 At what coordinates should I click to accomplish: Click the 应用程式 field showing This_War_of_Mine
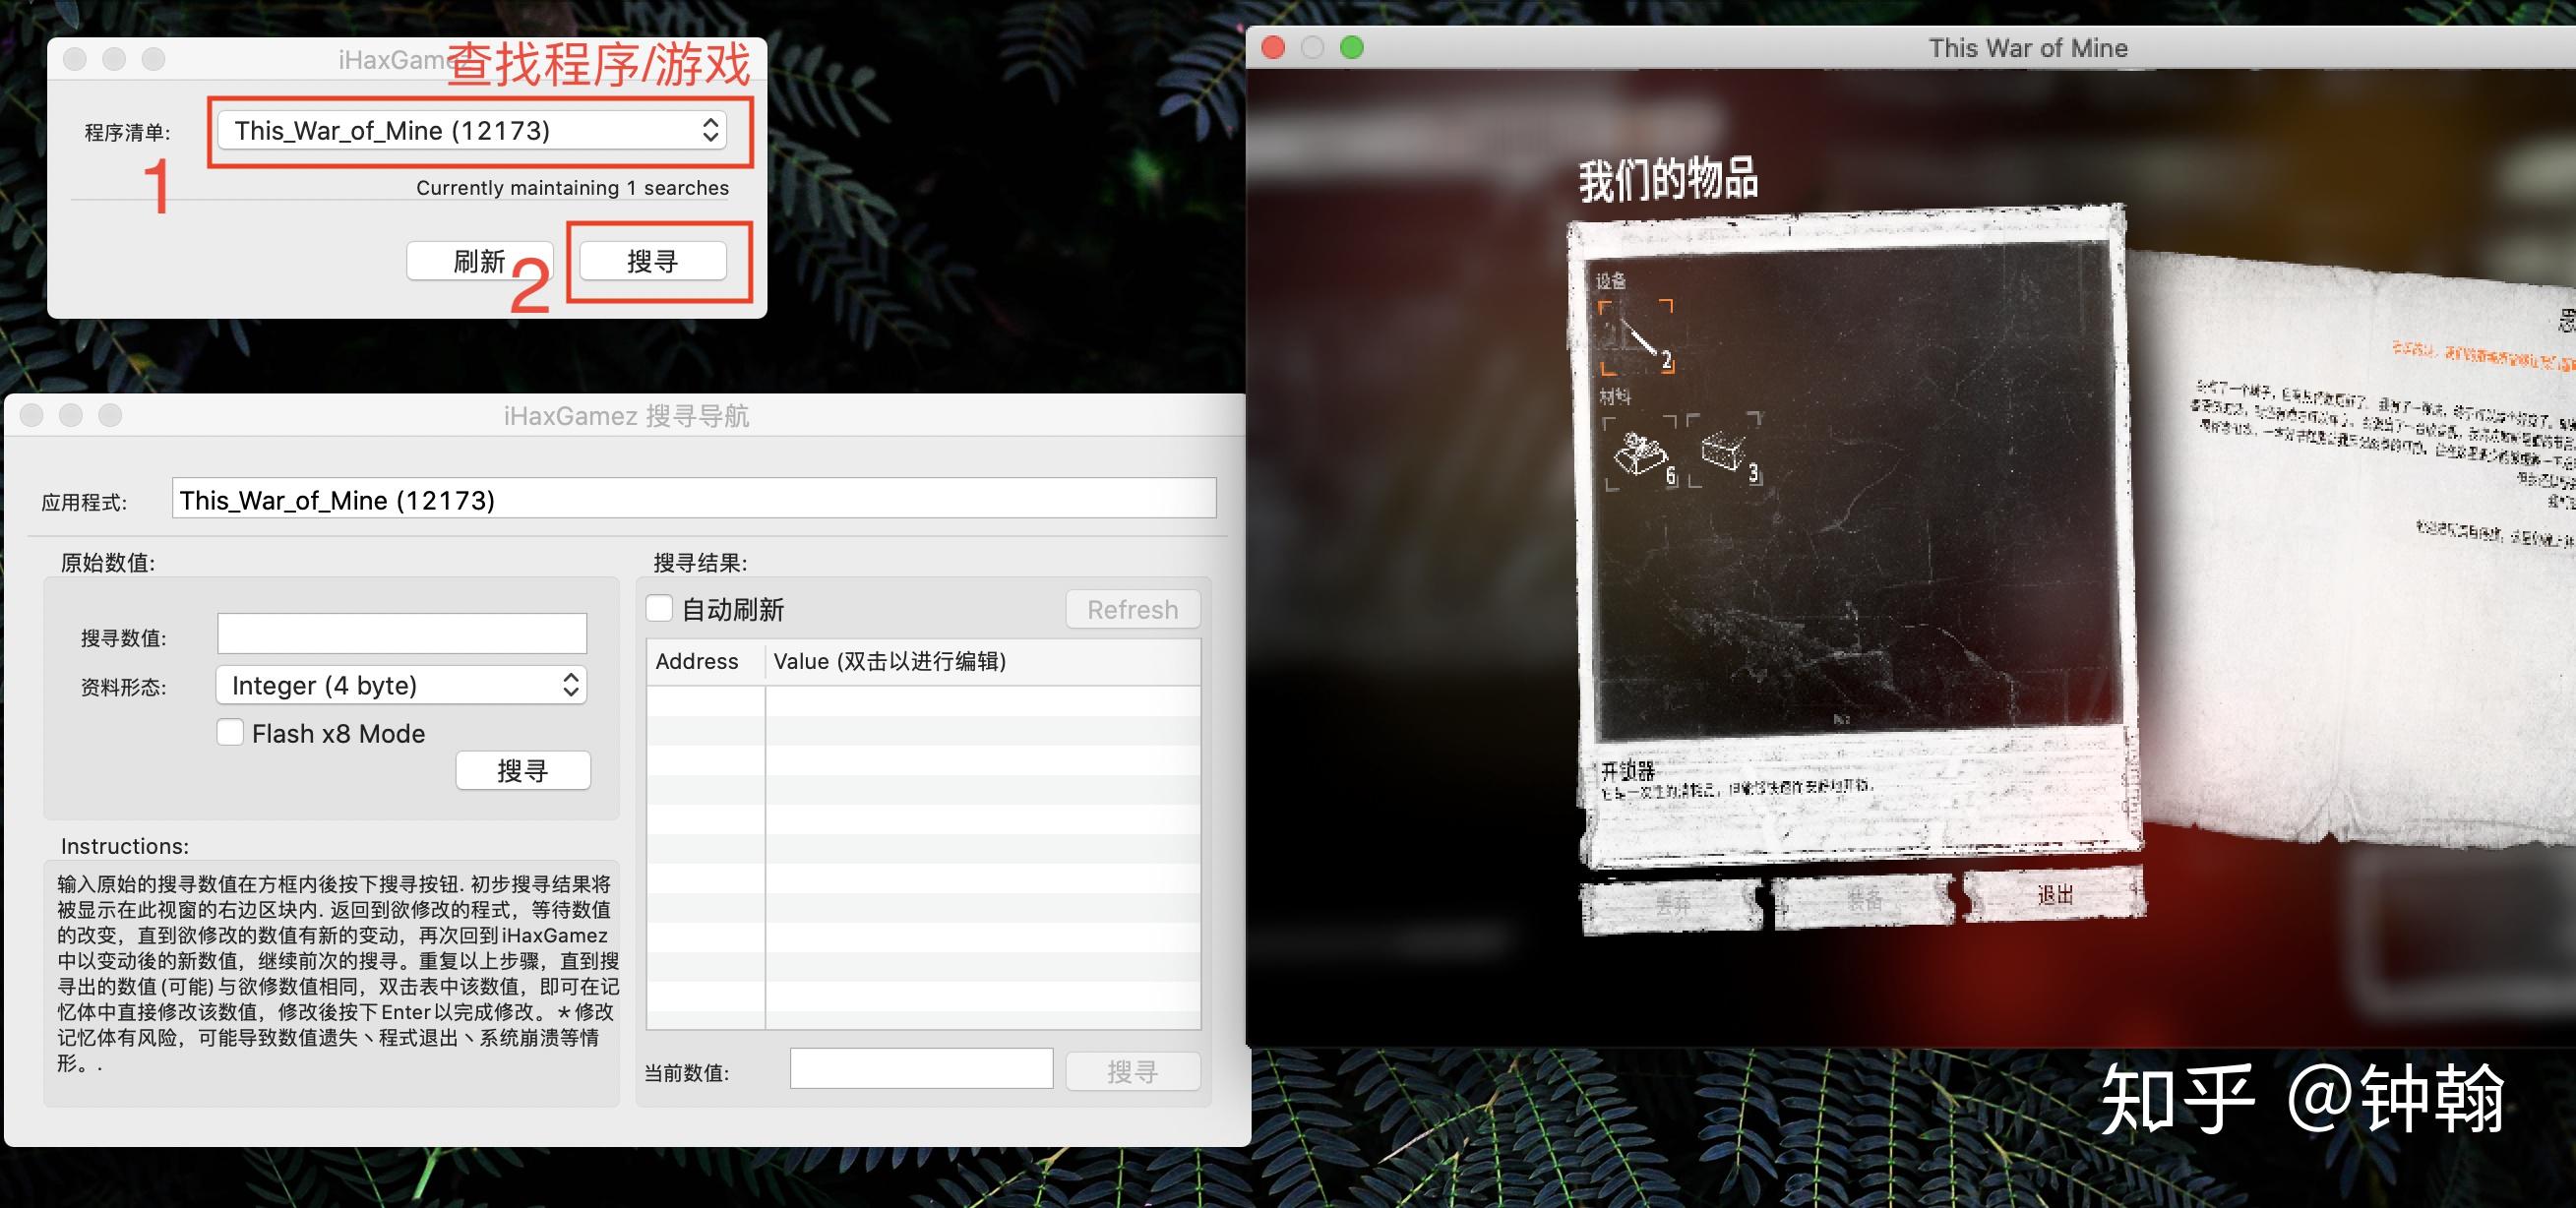click(x=694, y=499)
